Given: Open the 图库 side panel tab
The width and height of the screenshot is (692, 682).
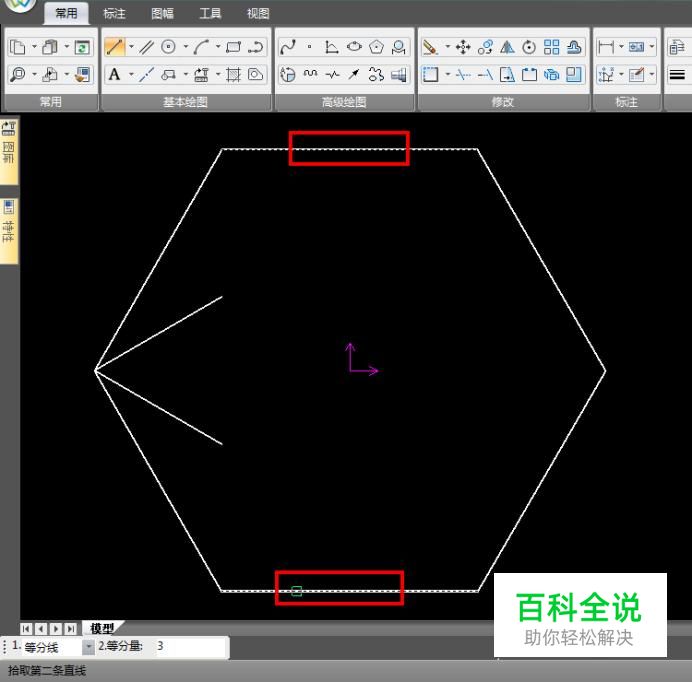Looking at the screenshot, I should point(9,151).
